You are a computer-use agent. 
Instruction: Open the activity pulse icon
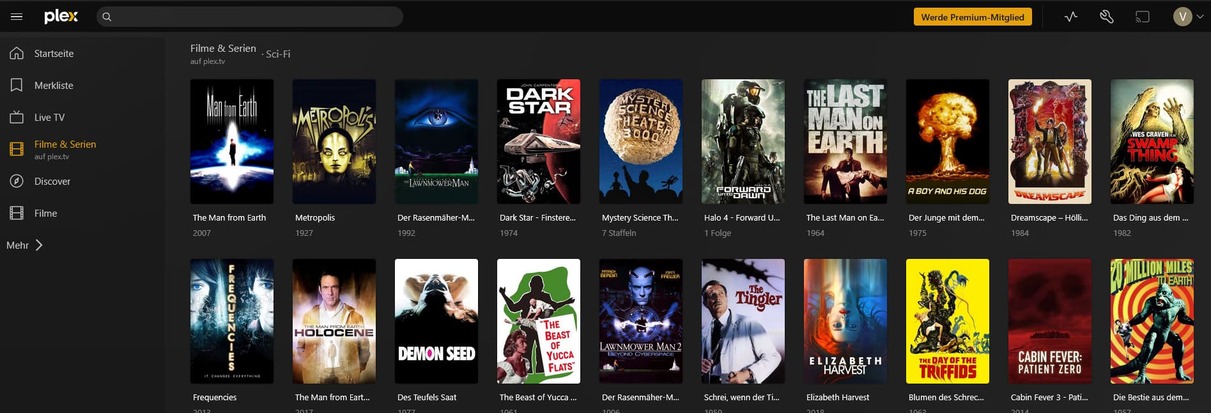(1072, 17)
